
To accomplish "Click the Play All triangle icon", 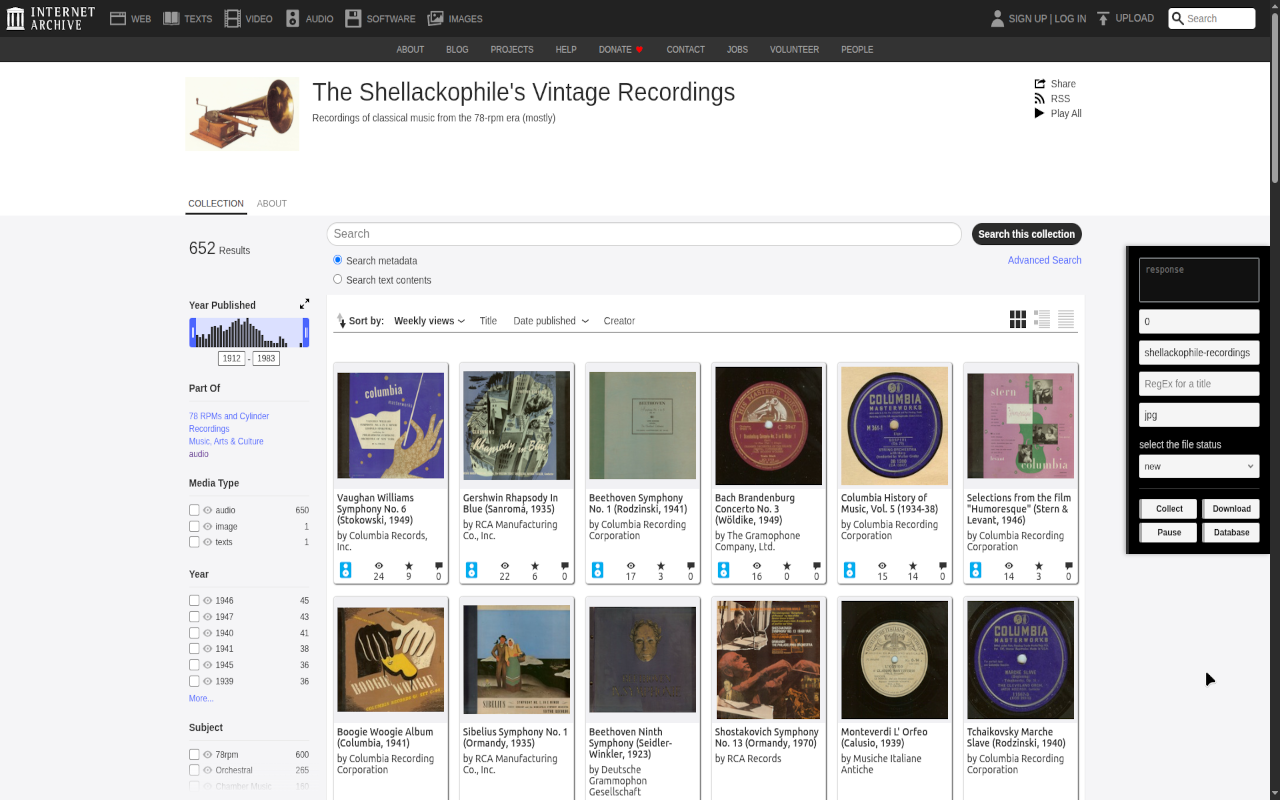I will [1040, 114].
